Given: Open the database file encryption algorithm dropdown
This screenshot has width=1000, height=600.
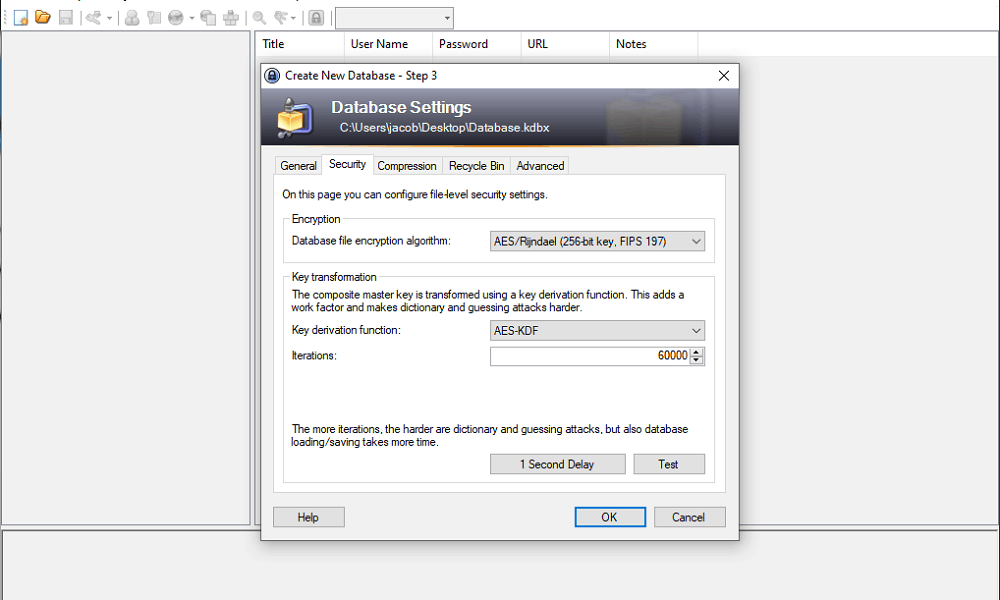Looking at the screenshot, I should point(597,242).
